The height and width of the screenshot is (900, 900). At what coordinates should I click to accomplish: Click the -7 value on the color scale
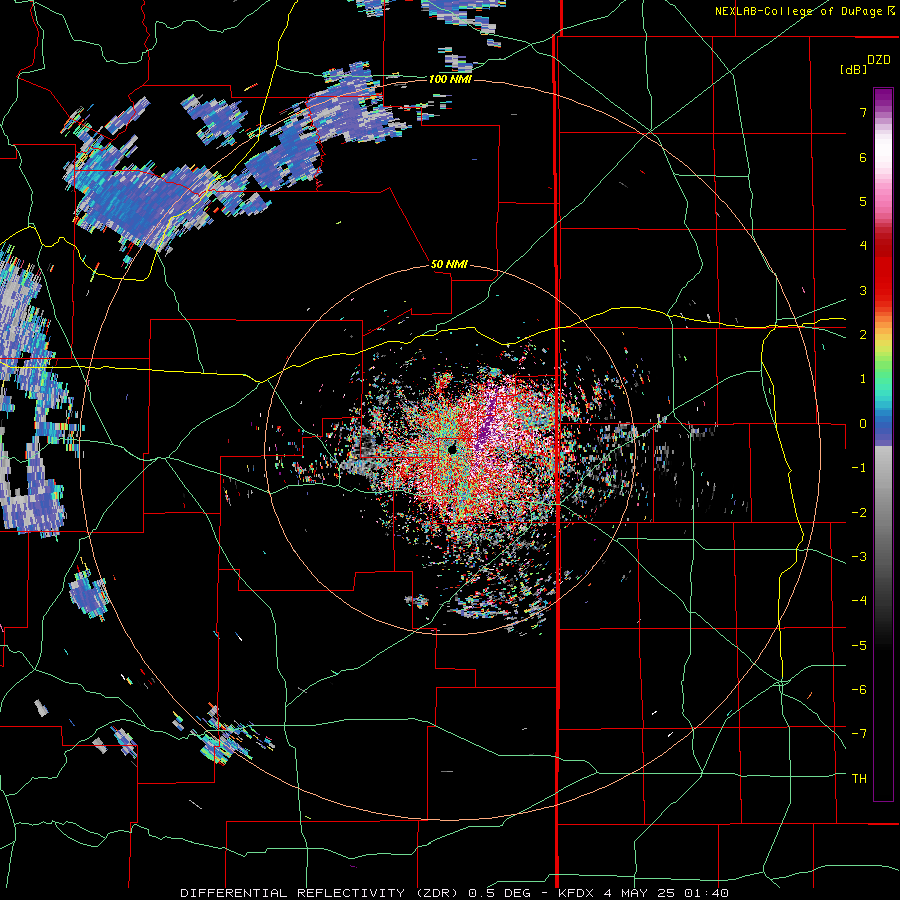point(859,734)
